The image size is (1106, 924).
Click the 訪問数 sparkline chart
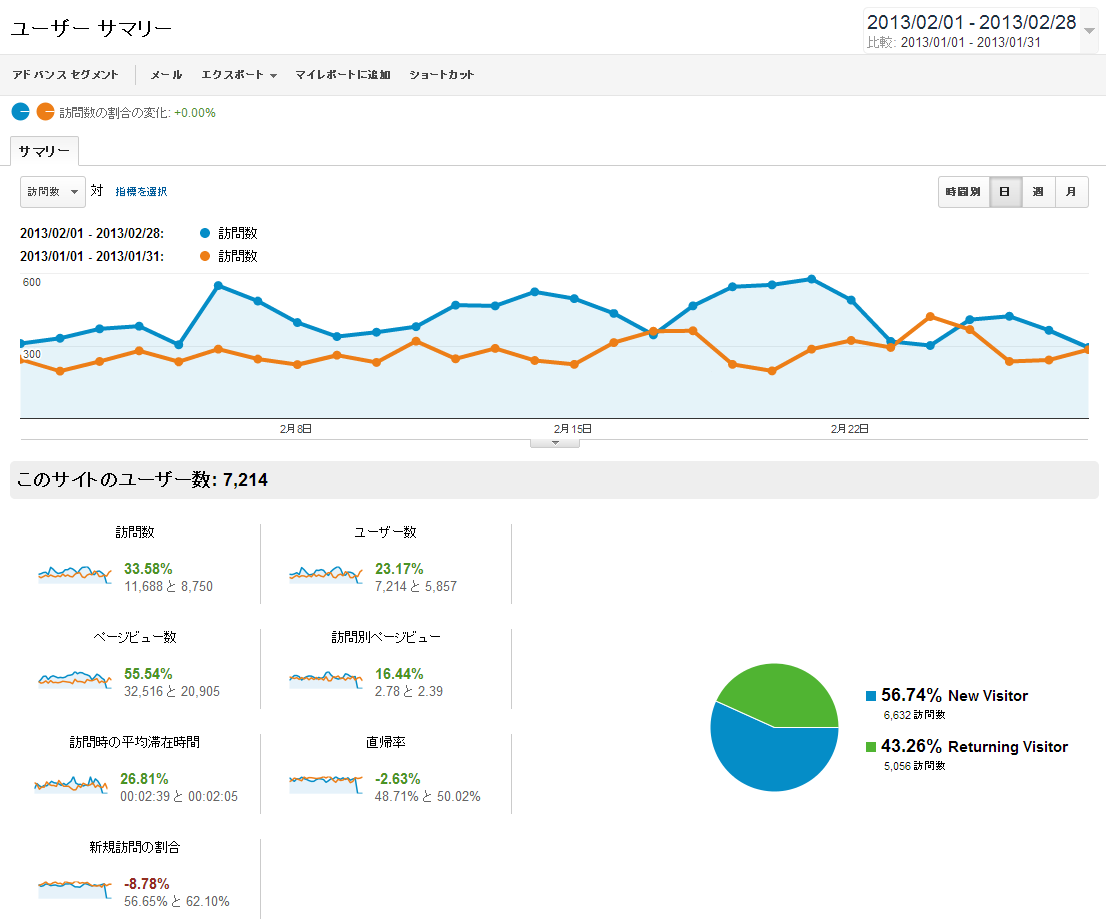[x=73, y=574]
